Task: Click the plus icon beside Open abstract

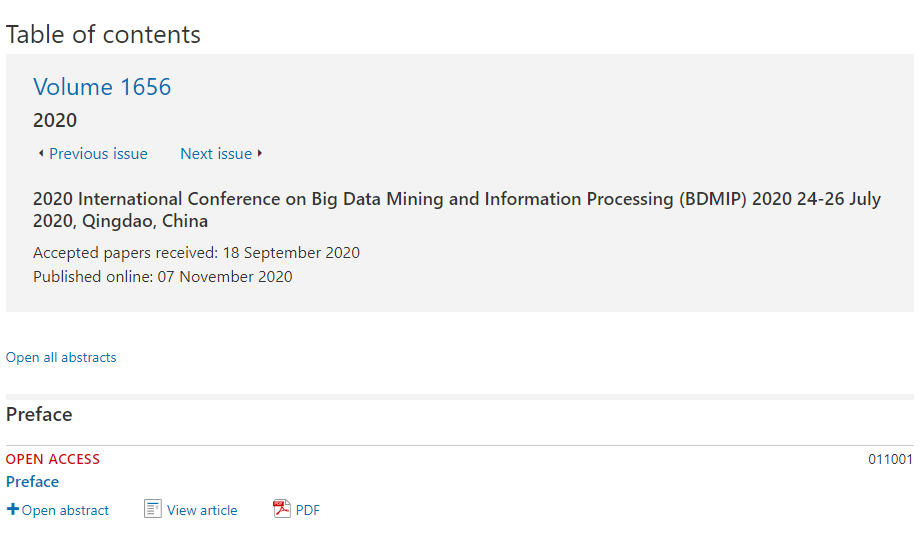Action: (12, 509)
